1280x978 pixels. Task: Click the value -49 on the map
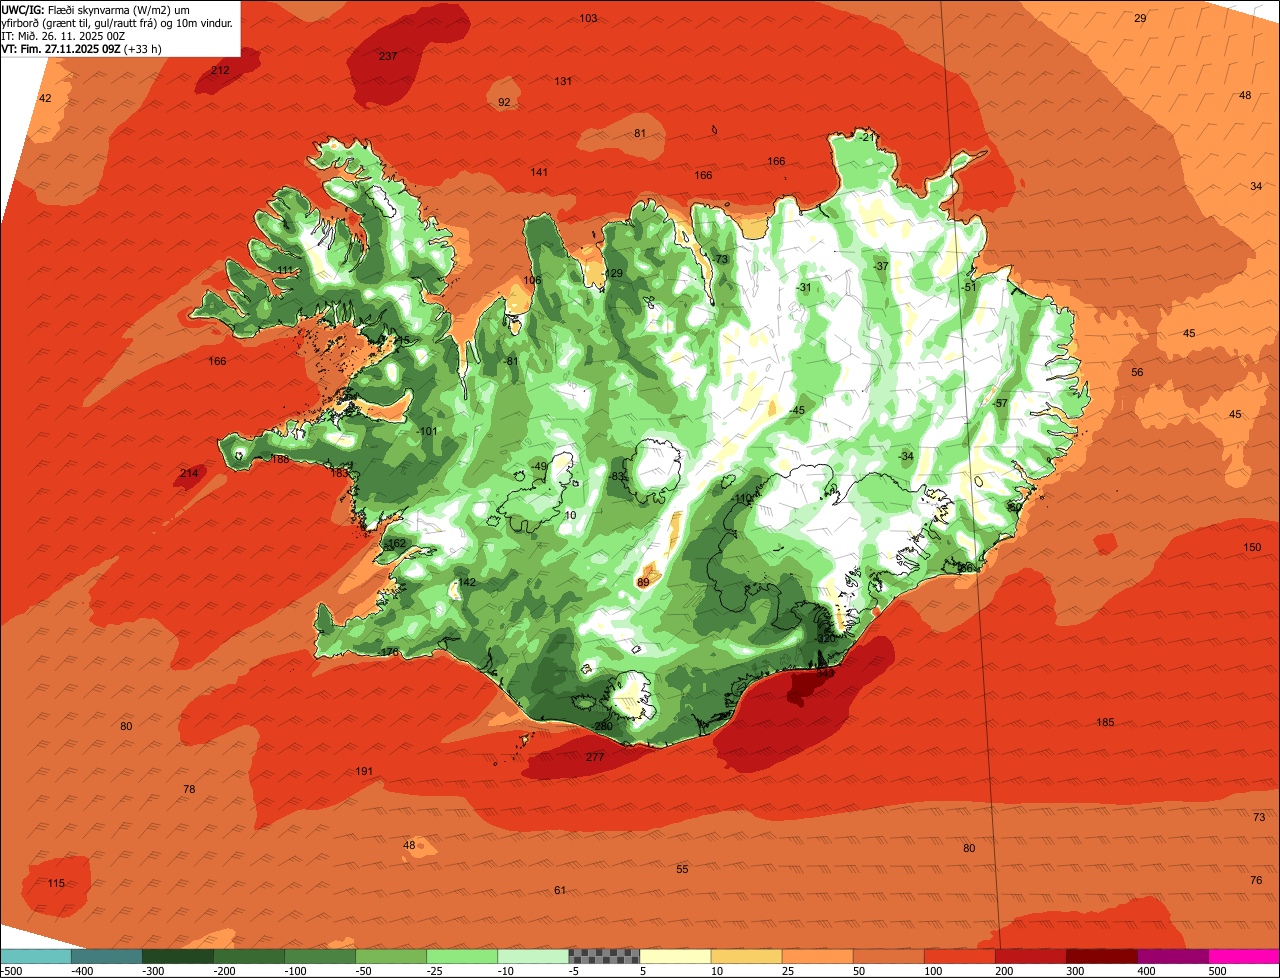pos(539,466)
